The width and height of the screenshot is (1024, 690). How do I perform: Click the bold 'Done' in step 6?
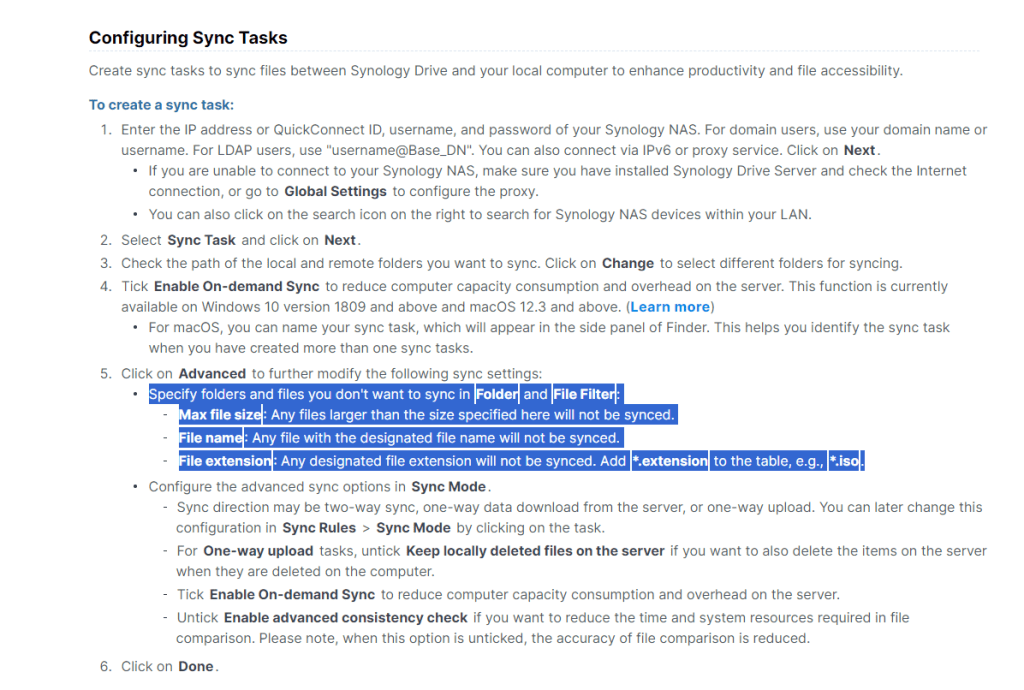pyautogui.click(x=196, y=666)
